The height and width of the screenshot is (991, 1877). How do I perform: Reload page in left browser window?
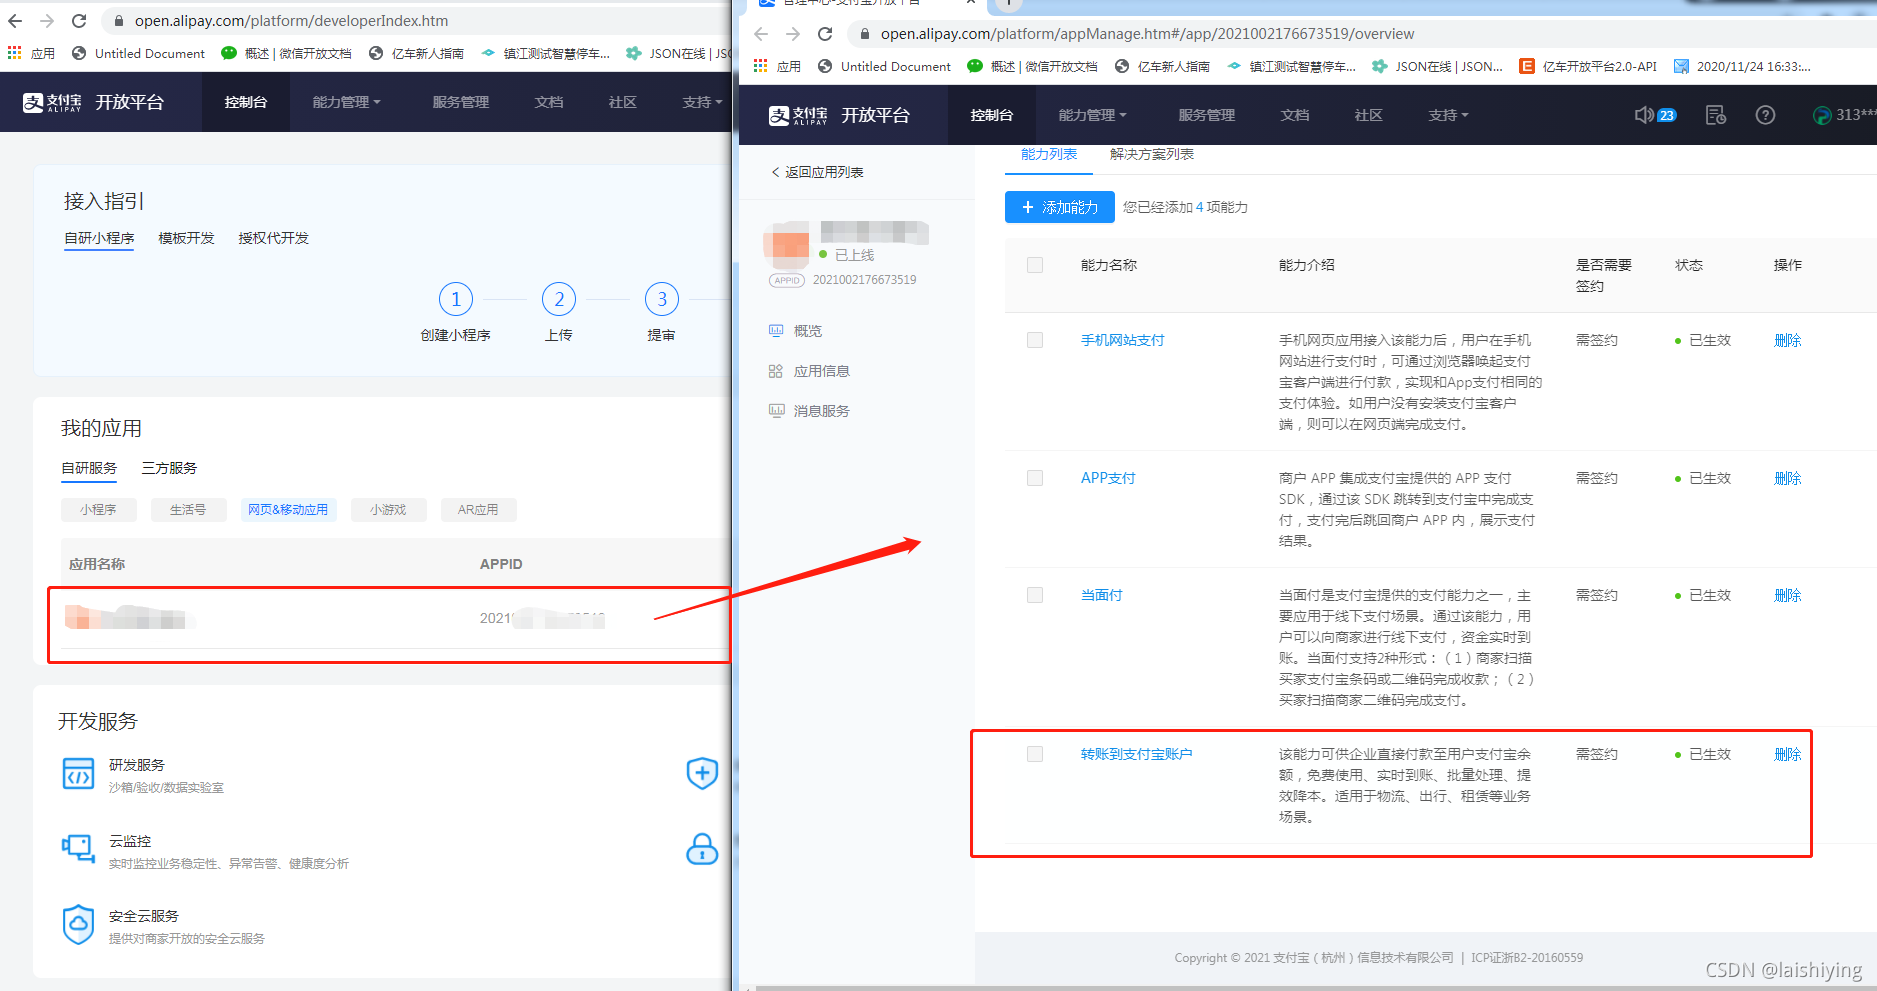coord(79,21)
